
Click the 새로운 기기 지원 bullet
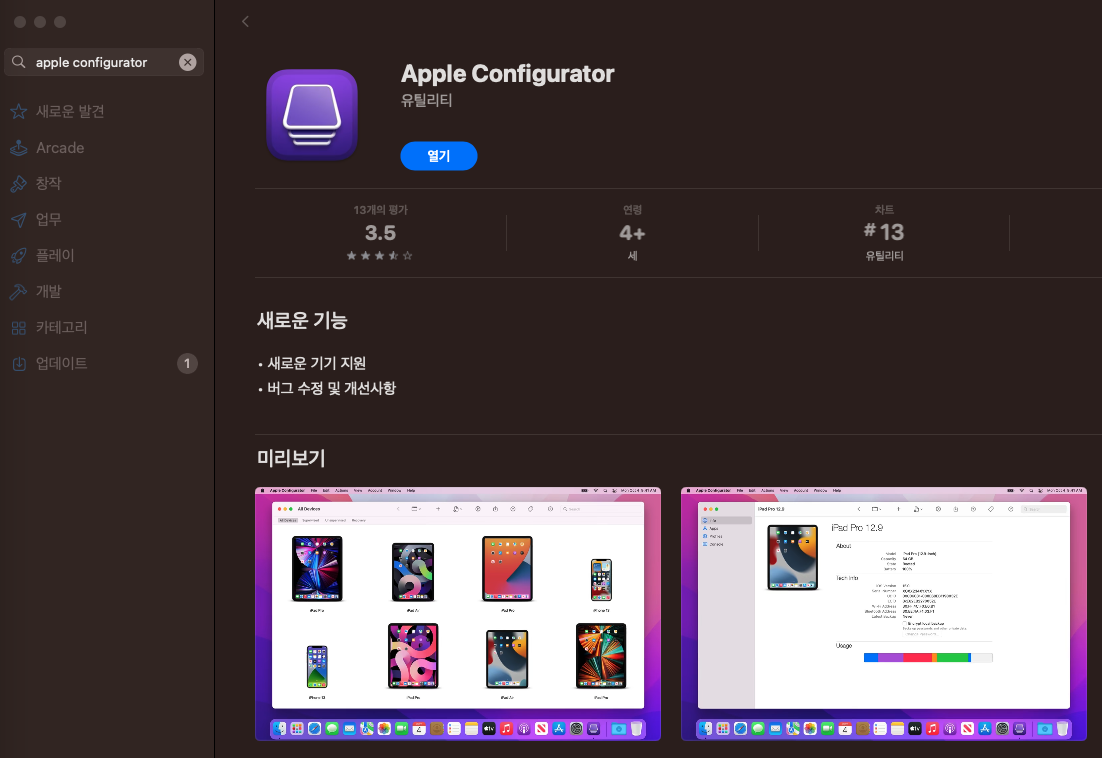point(316,363)
